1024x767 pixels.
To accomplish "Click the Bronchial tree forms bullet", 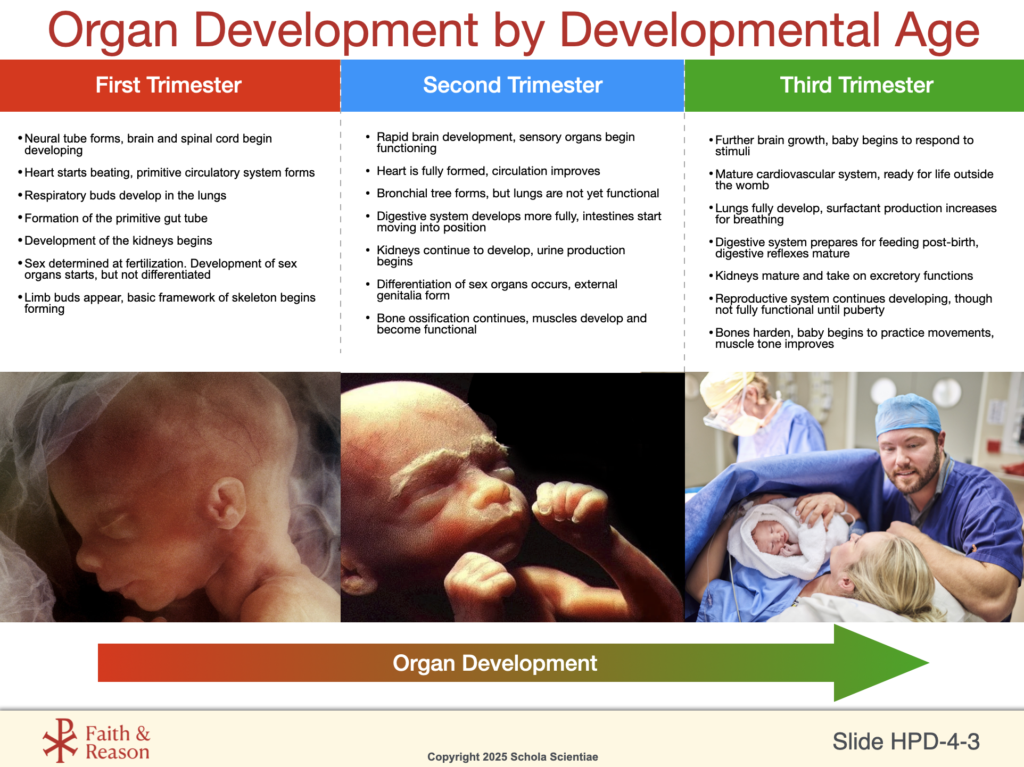I will point(517,193).
